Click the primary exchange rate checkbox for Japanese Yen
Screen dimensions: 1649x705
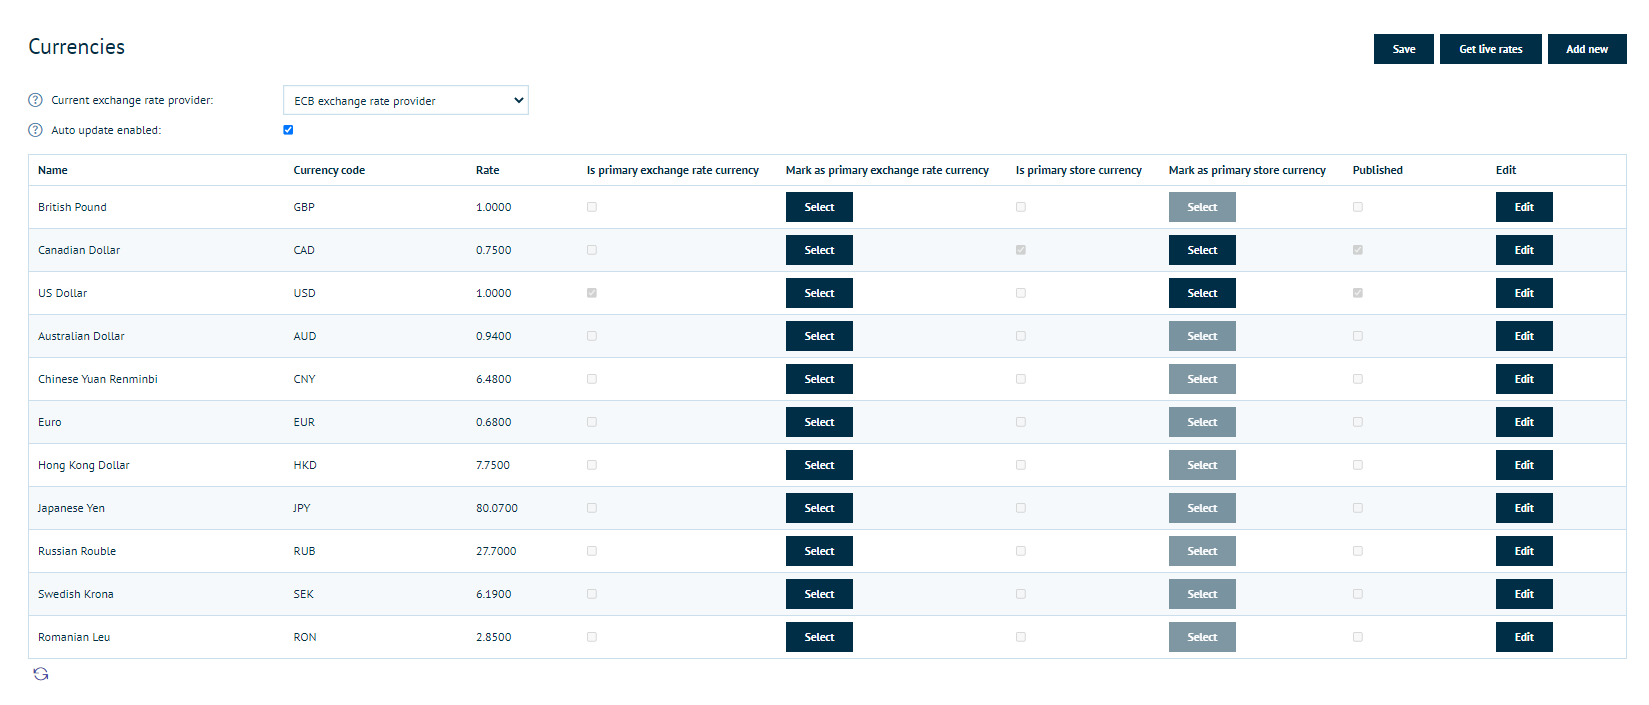592,508
